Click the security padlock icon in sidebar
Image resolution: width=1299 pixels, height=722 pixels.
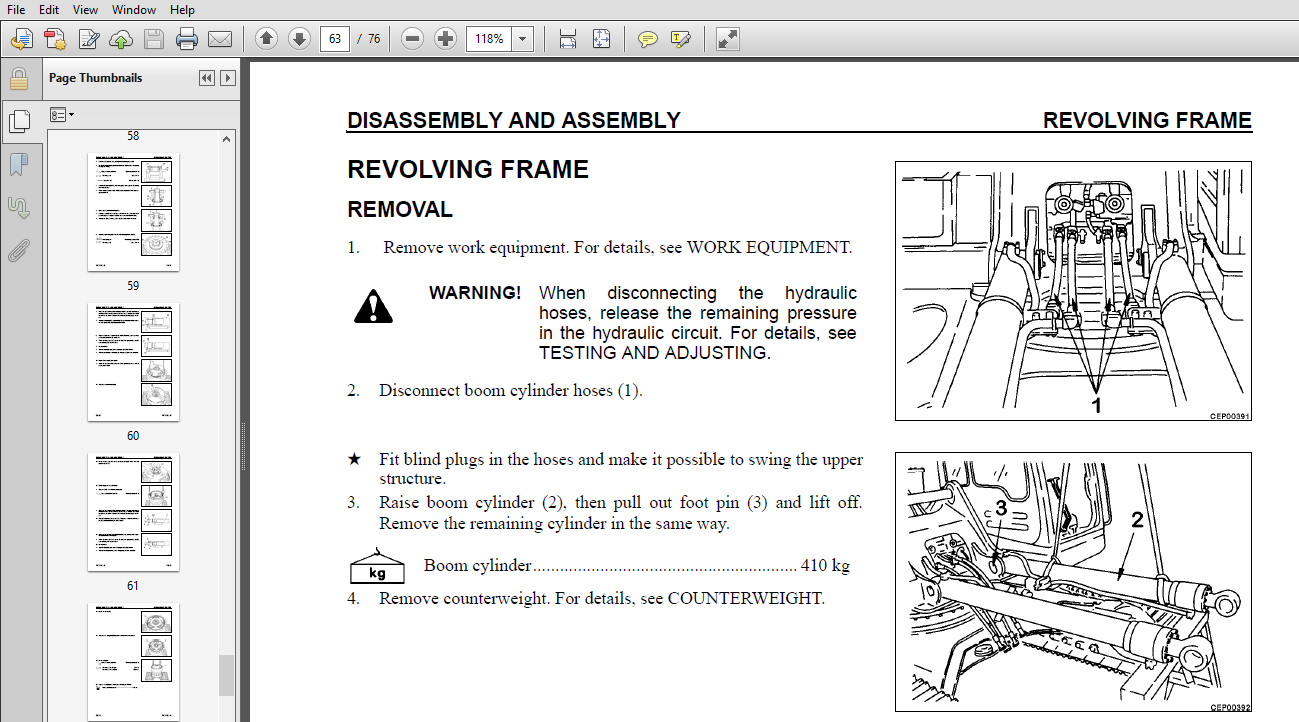[18, 79]
